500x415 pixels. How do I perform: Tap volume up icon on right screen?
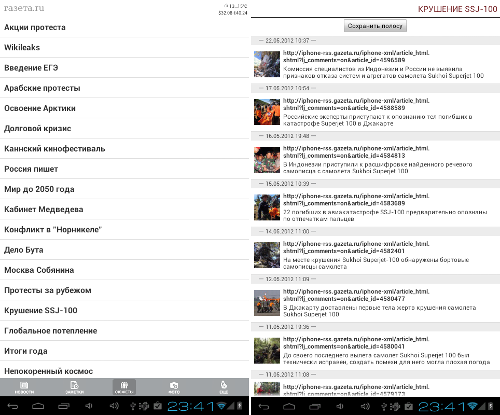pyautogui.click(x=365, y=406)
